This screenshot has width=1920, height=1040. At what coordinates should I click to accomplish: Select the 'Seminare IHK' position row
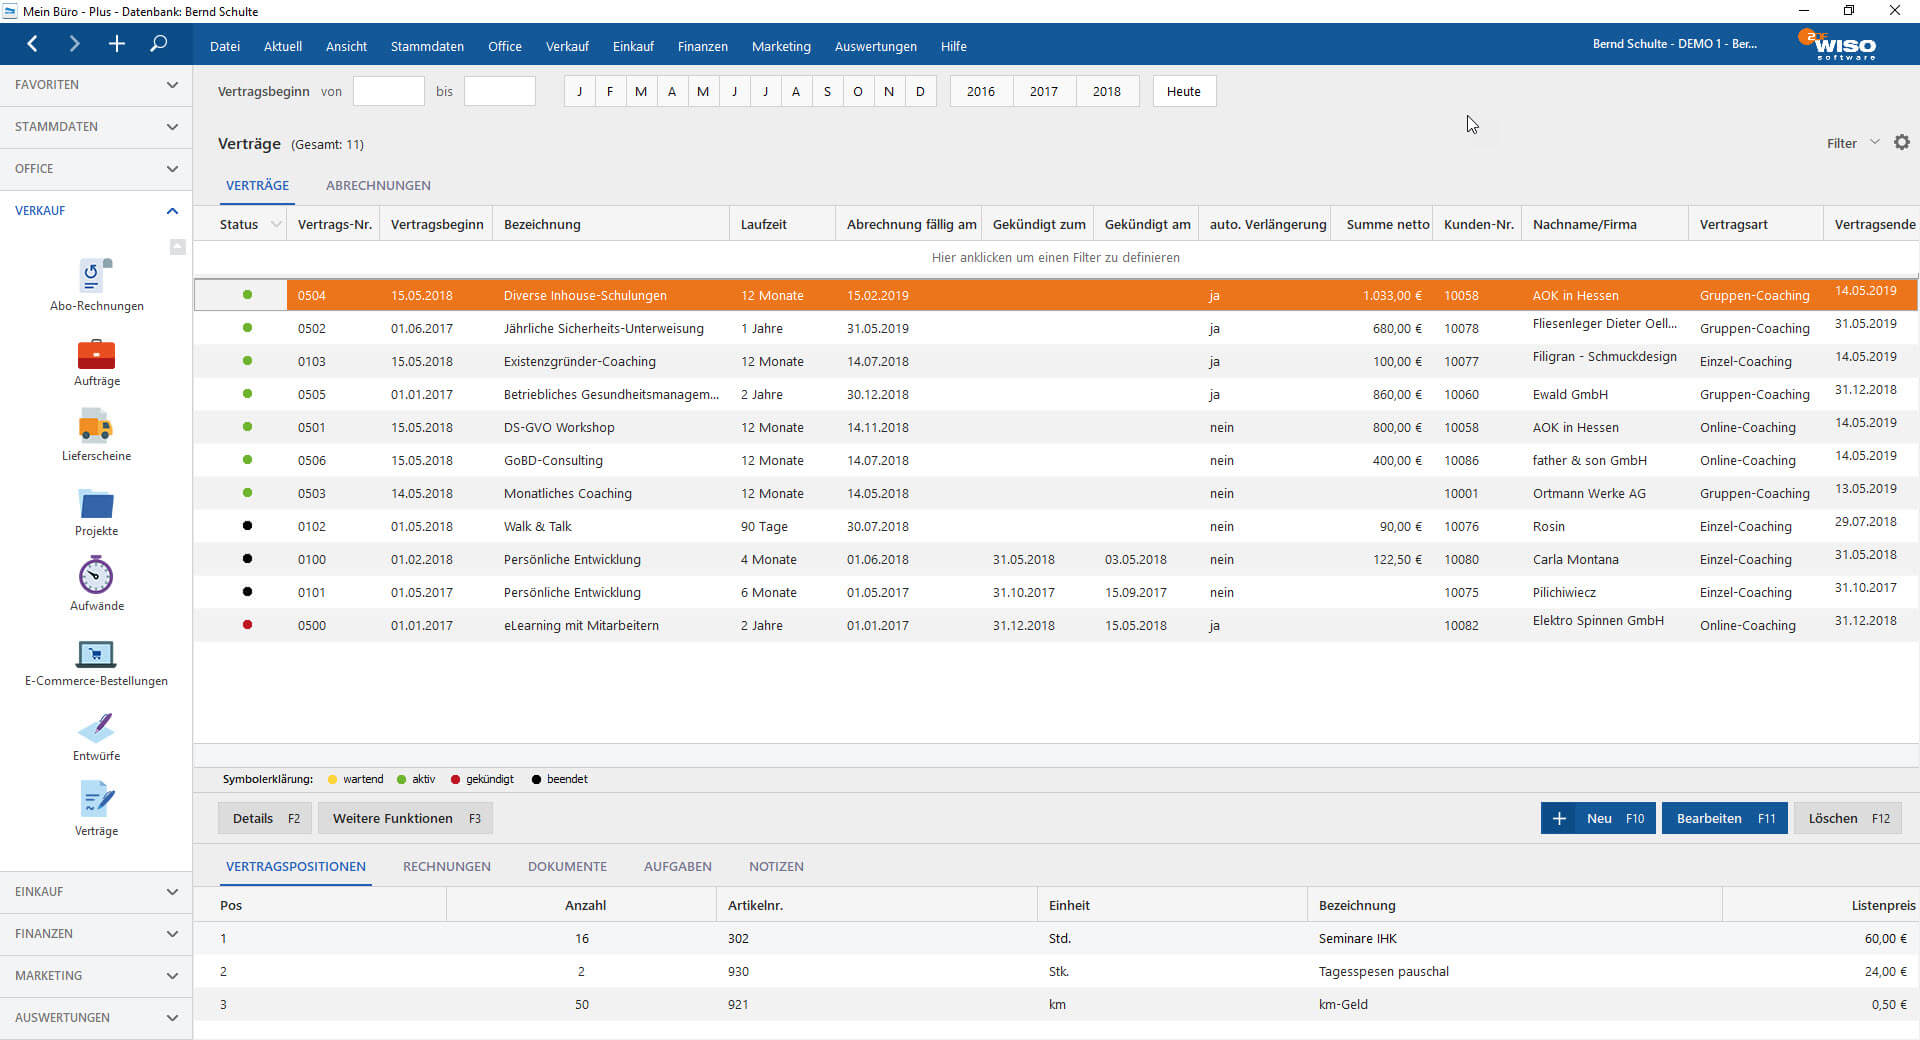tap(1056, 938)
